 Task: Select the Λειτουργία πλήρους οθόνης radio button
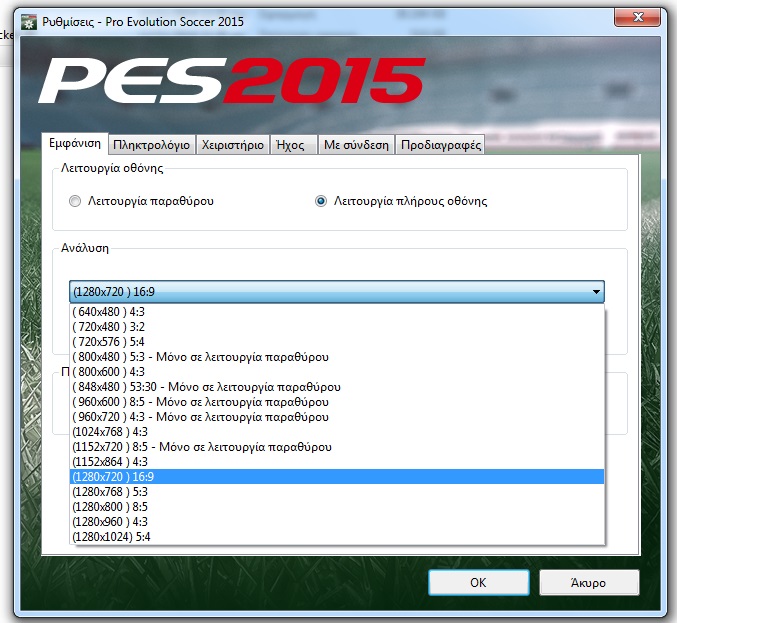coord(321,201)
